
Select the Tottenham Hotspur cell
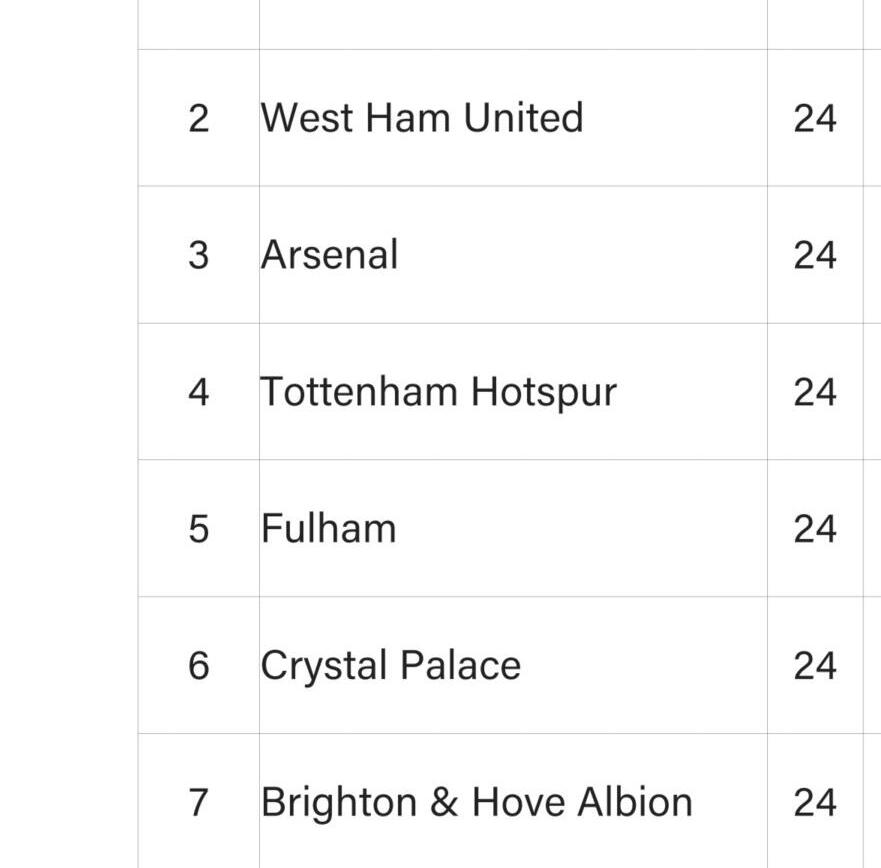(x=438, y=392)
